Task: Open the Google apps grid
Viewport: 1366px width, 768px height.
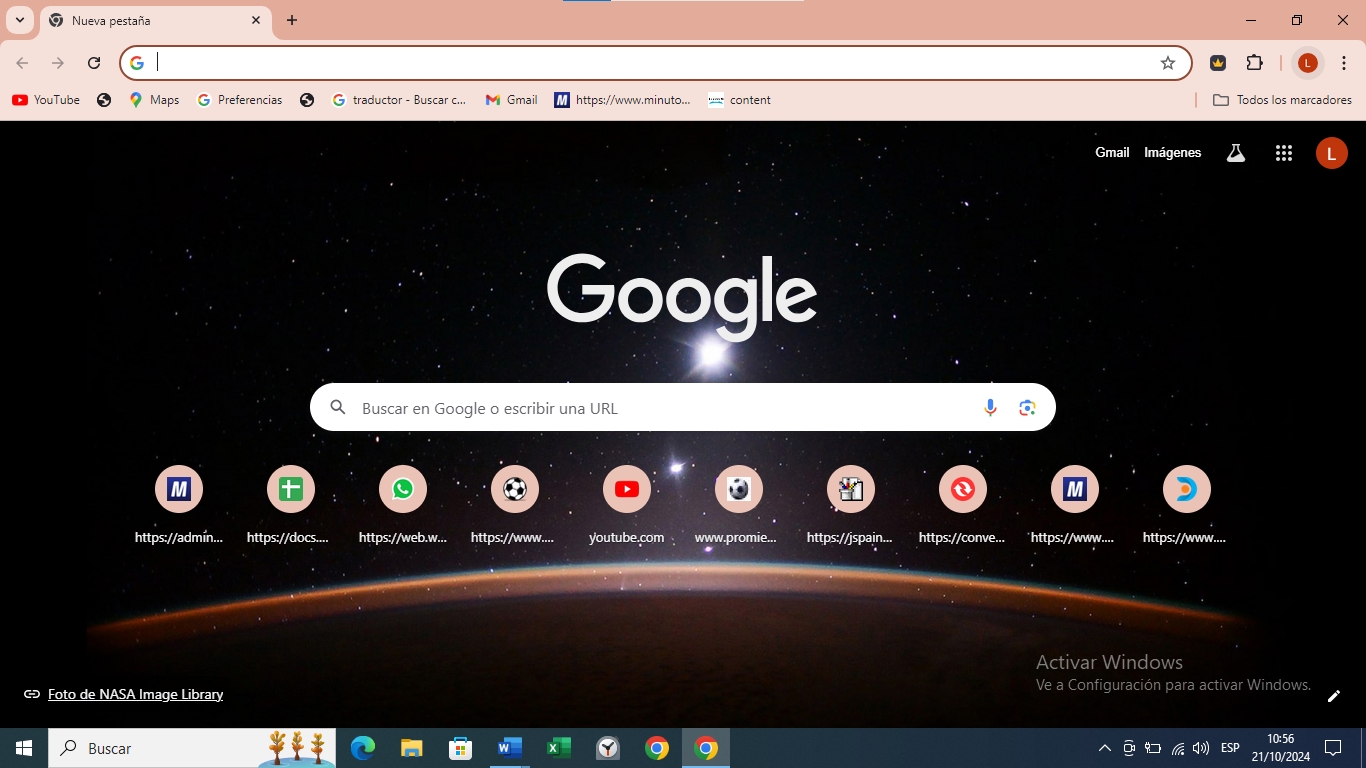Action: (1284, 153)
